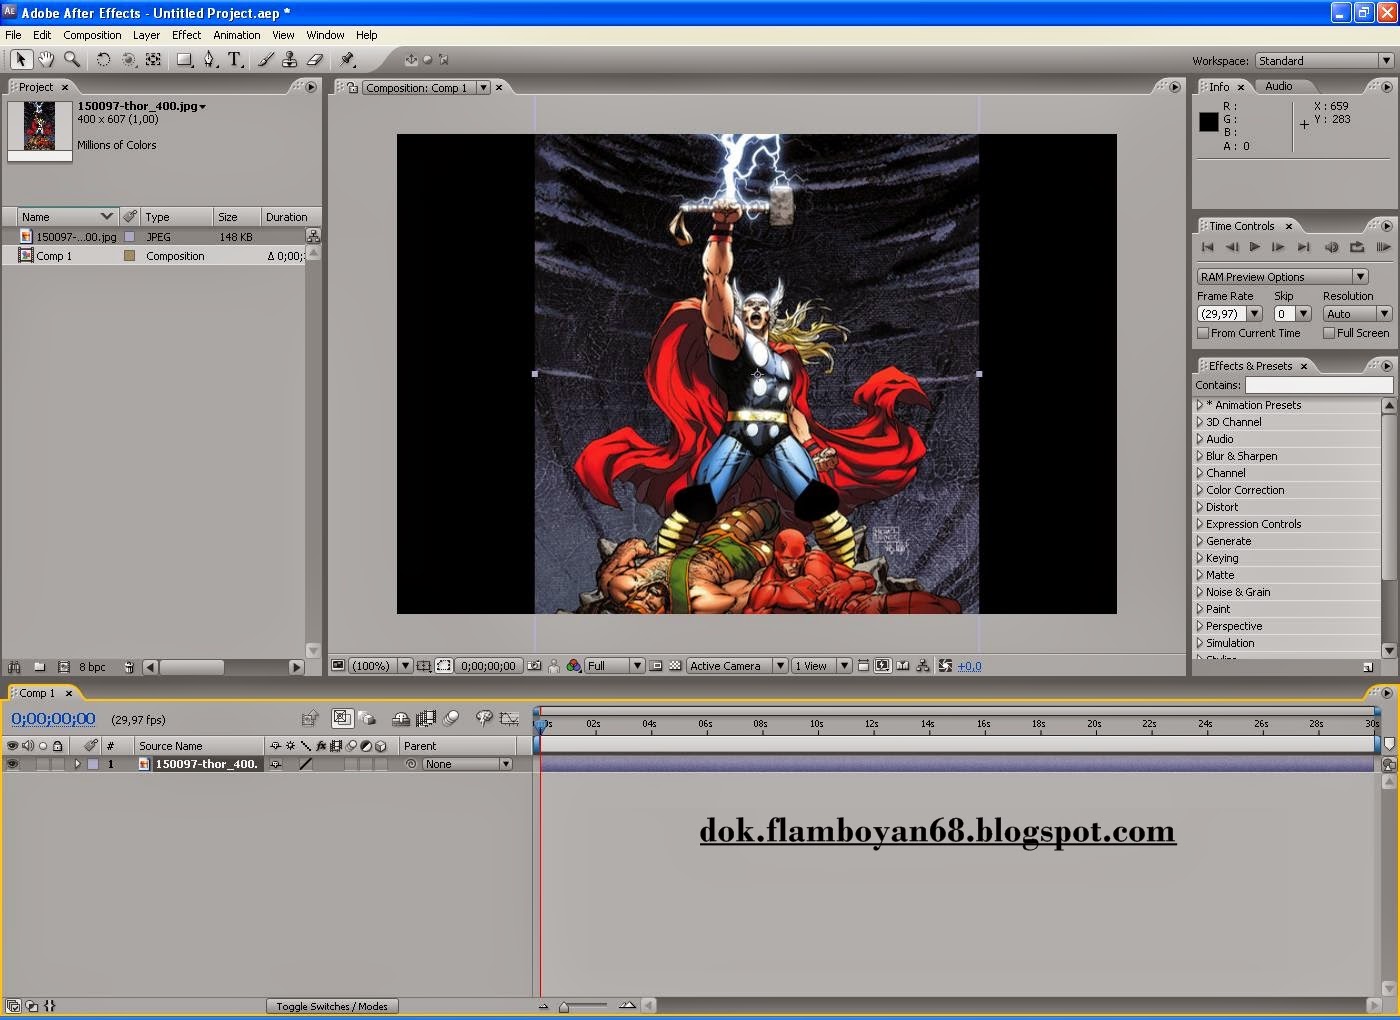
Task: Click the Region of Interest icon
Action: [x=656, y=666]
